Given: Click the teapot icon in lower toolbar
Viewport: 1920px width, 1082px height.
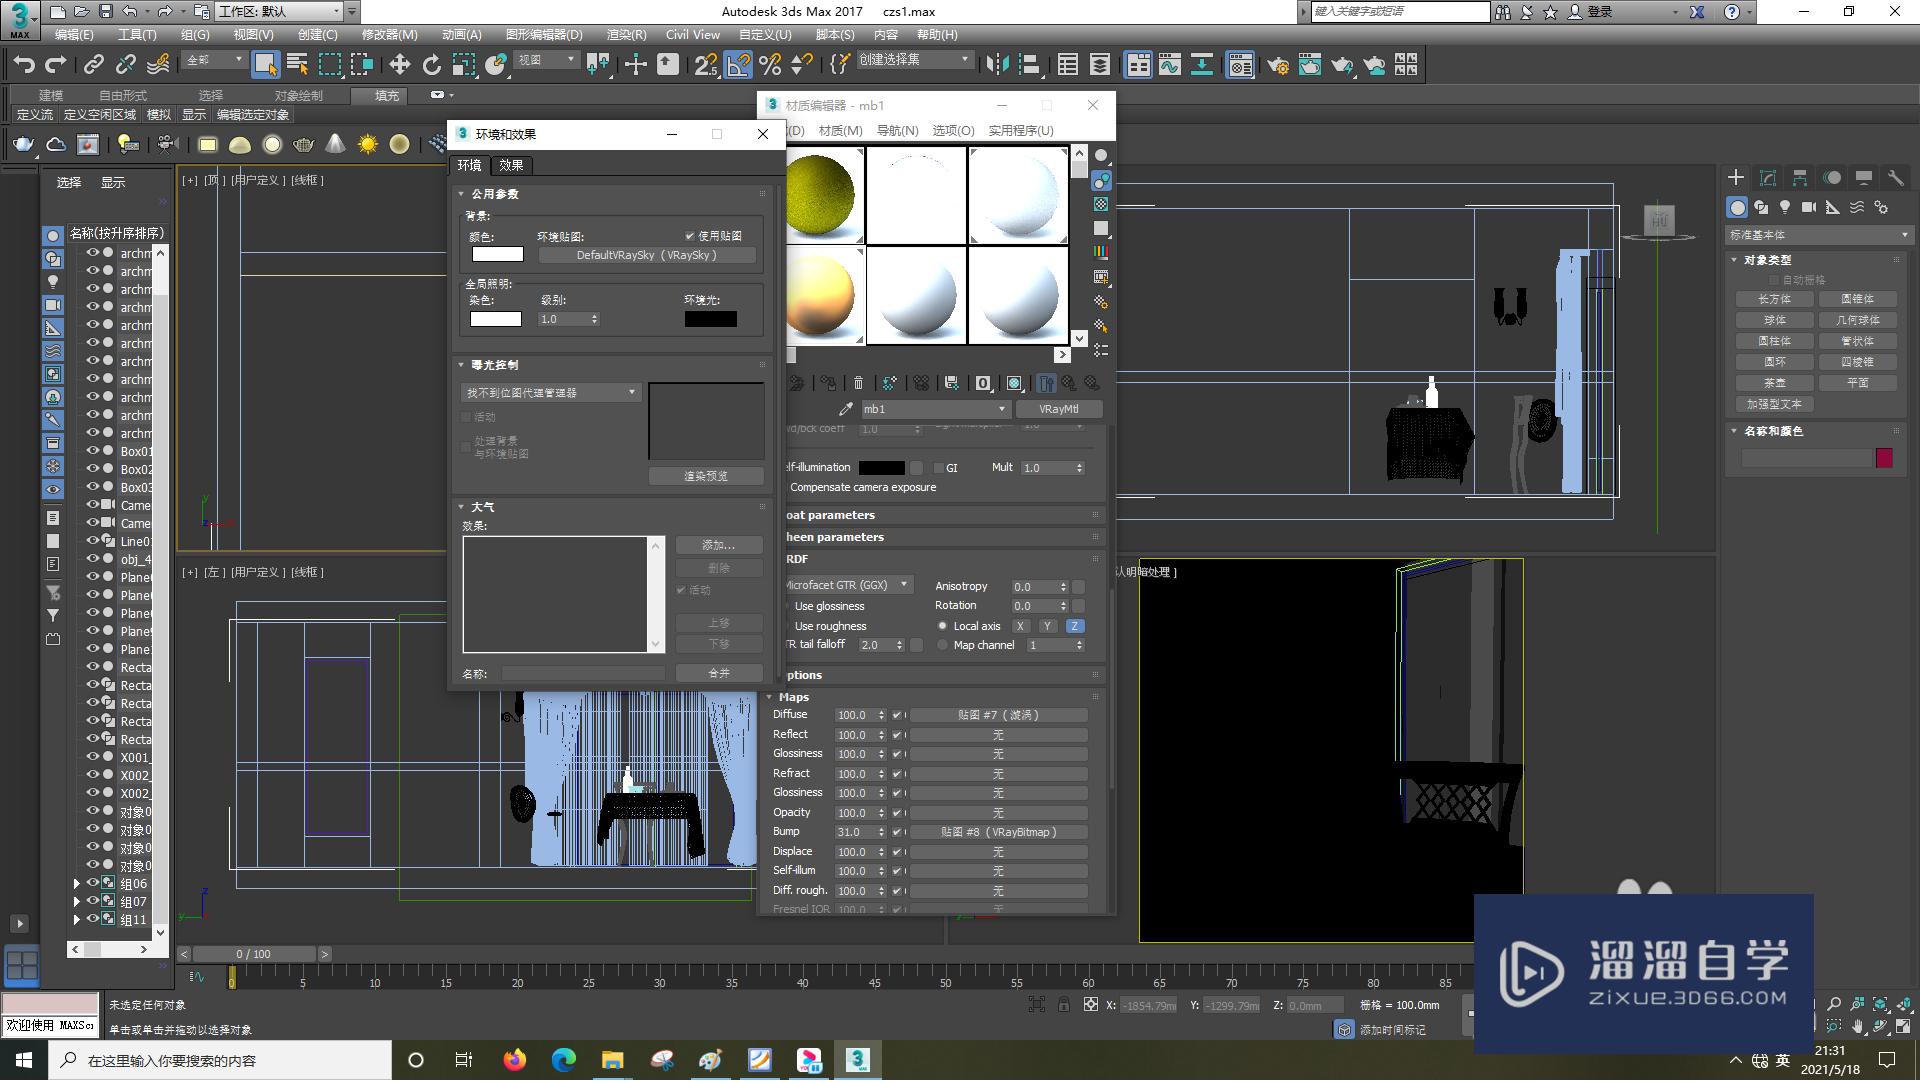Looking at the screenshot, I should [x=23, y=145].
